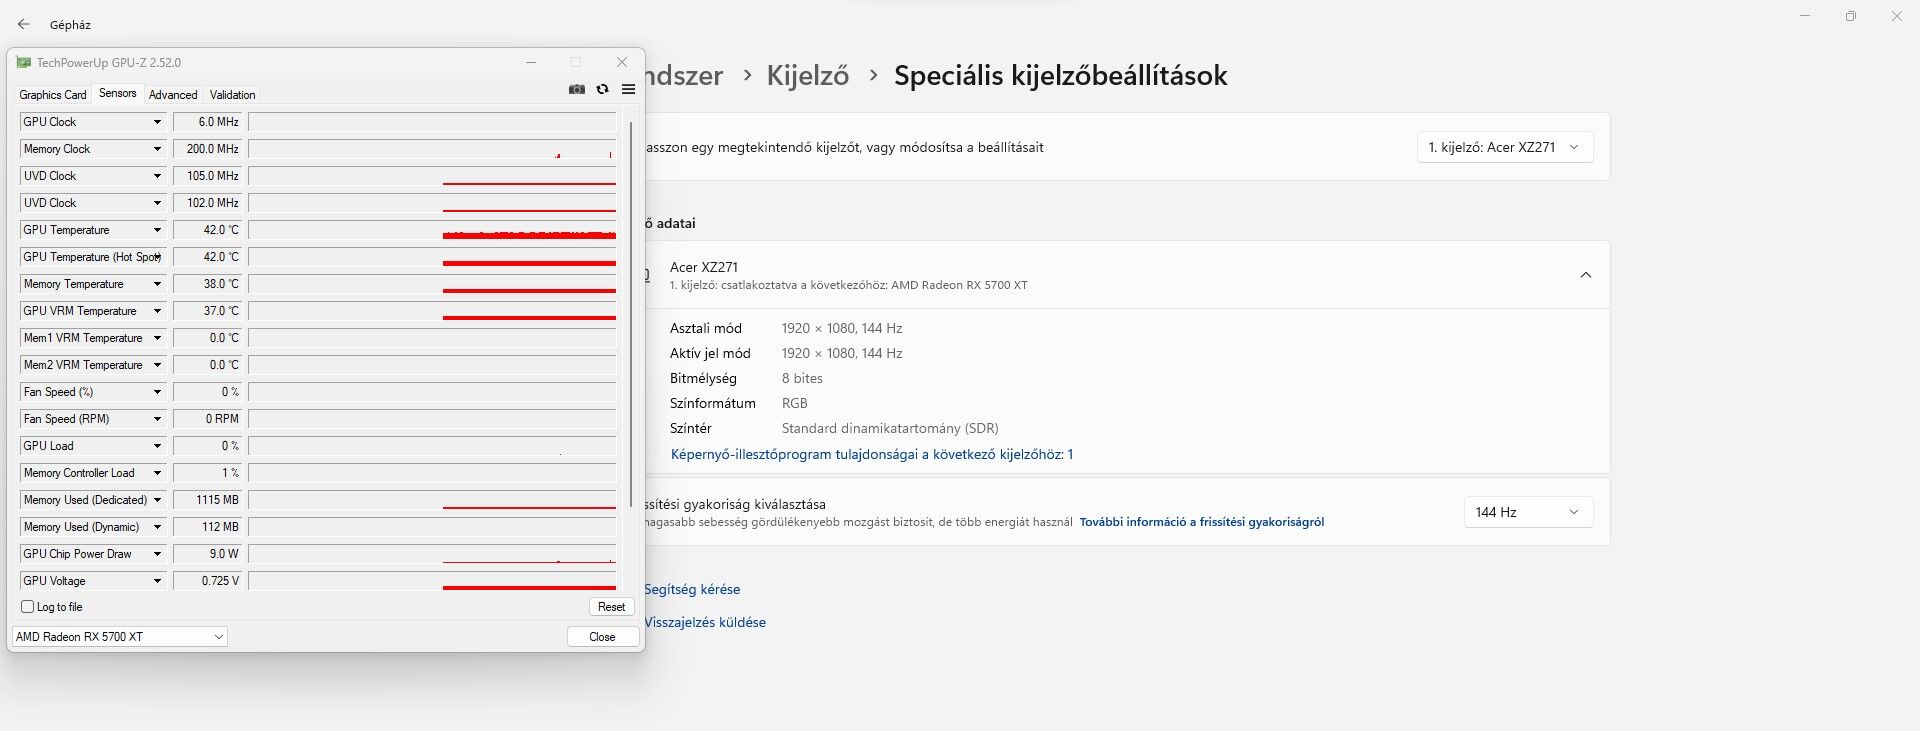Open 'További információ a frissítési gyakoriságról' link

point(1202,522)
